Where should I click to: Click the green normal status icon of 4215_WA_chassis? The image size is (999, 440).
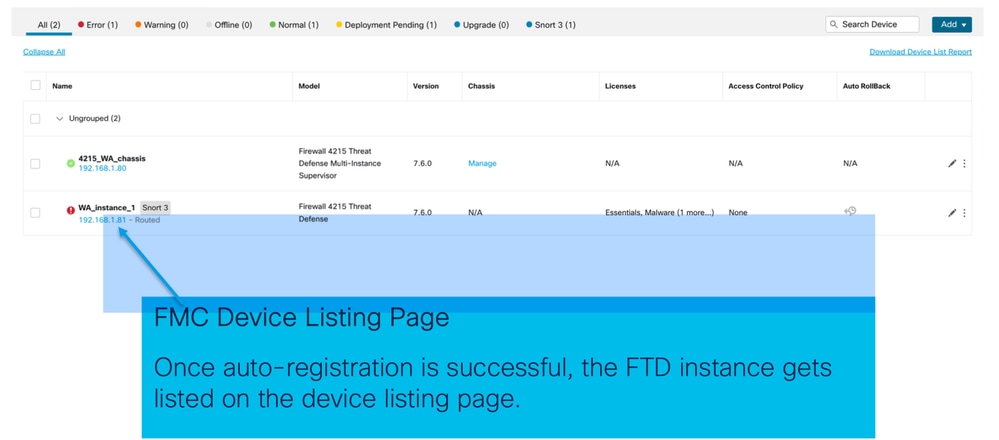tap(71, 164)
